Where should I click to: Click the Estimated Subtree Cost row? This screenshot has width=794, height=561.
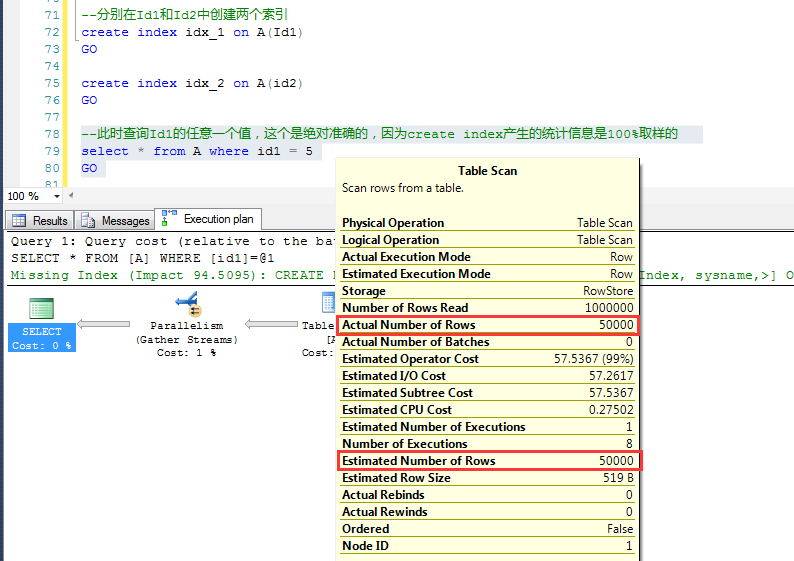click(x=488, y=393)
